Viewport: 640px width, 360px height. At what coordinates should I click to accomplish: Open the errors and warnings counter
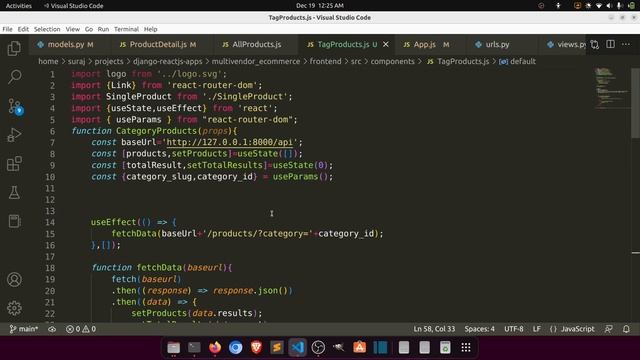[81, 329]
